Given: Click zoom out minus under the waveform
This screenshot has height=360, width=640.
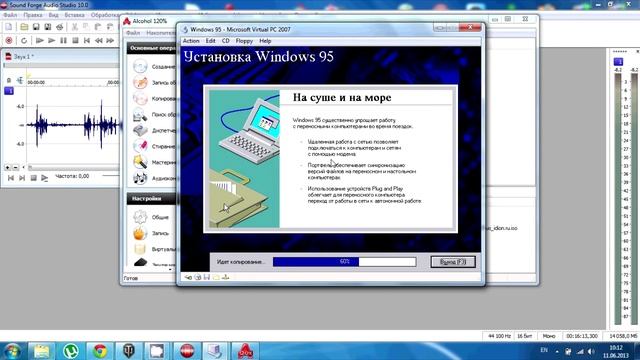Looking at the screenshot, I should (x=16, y=167).
